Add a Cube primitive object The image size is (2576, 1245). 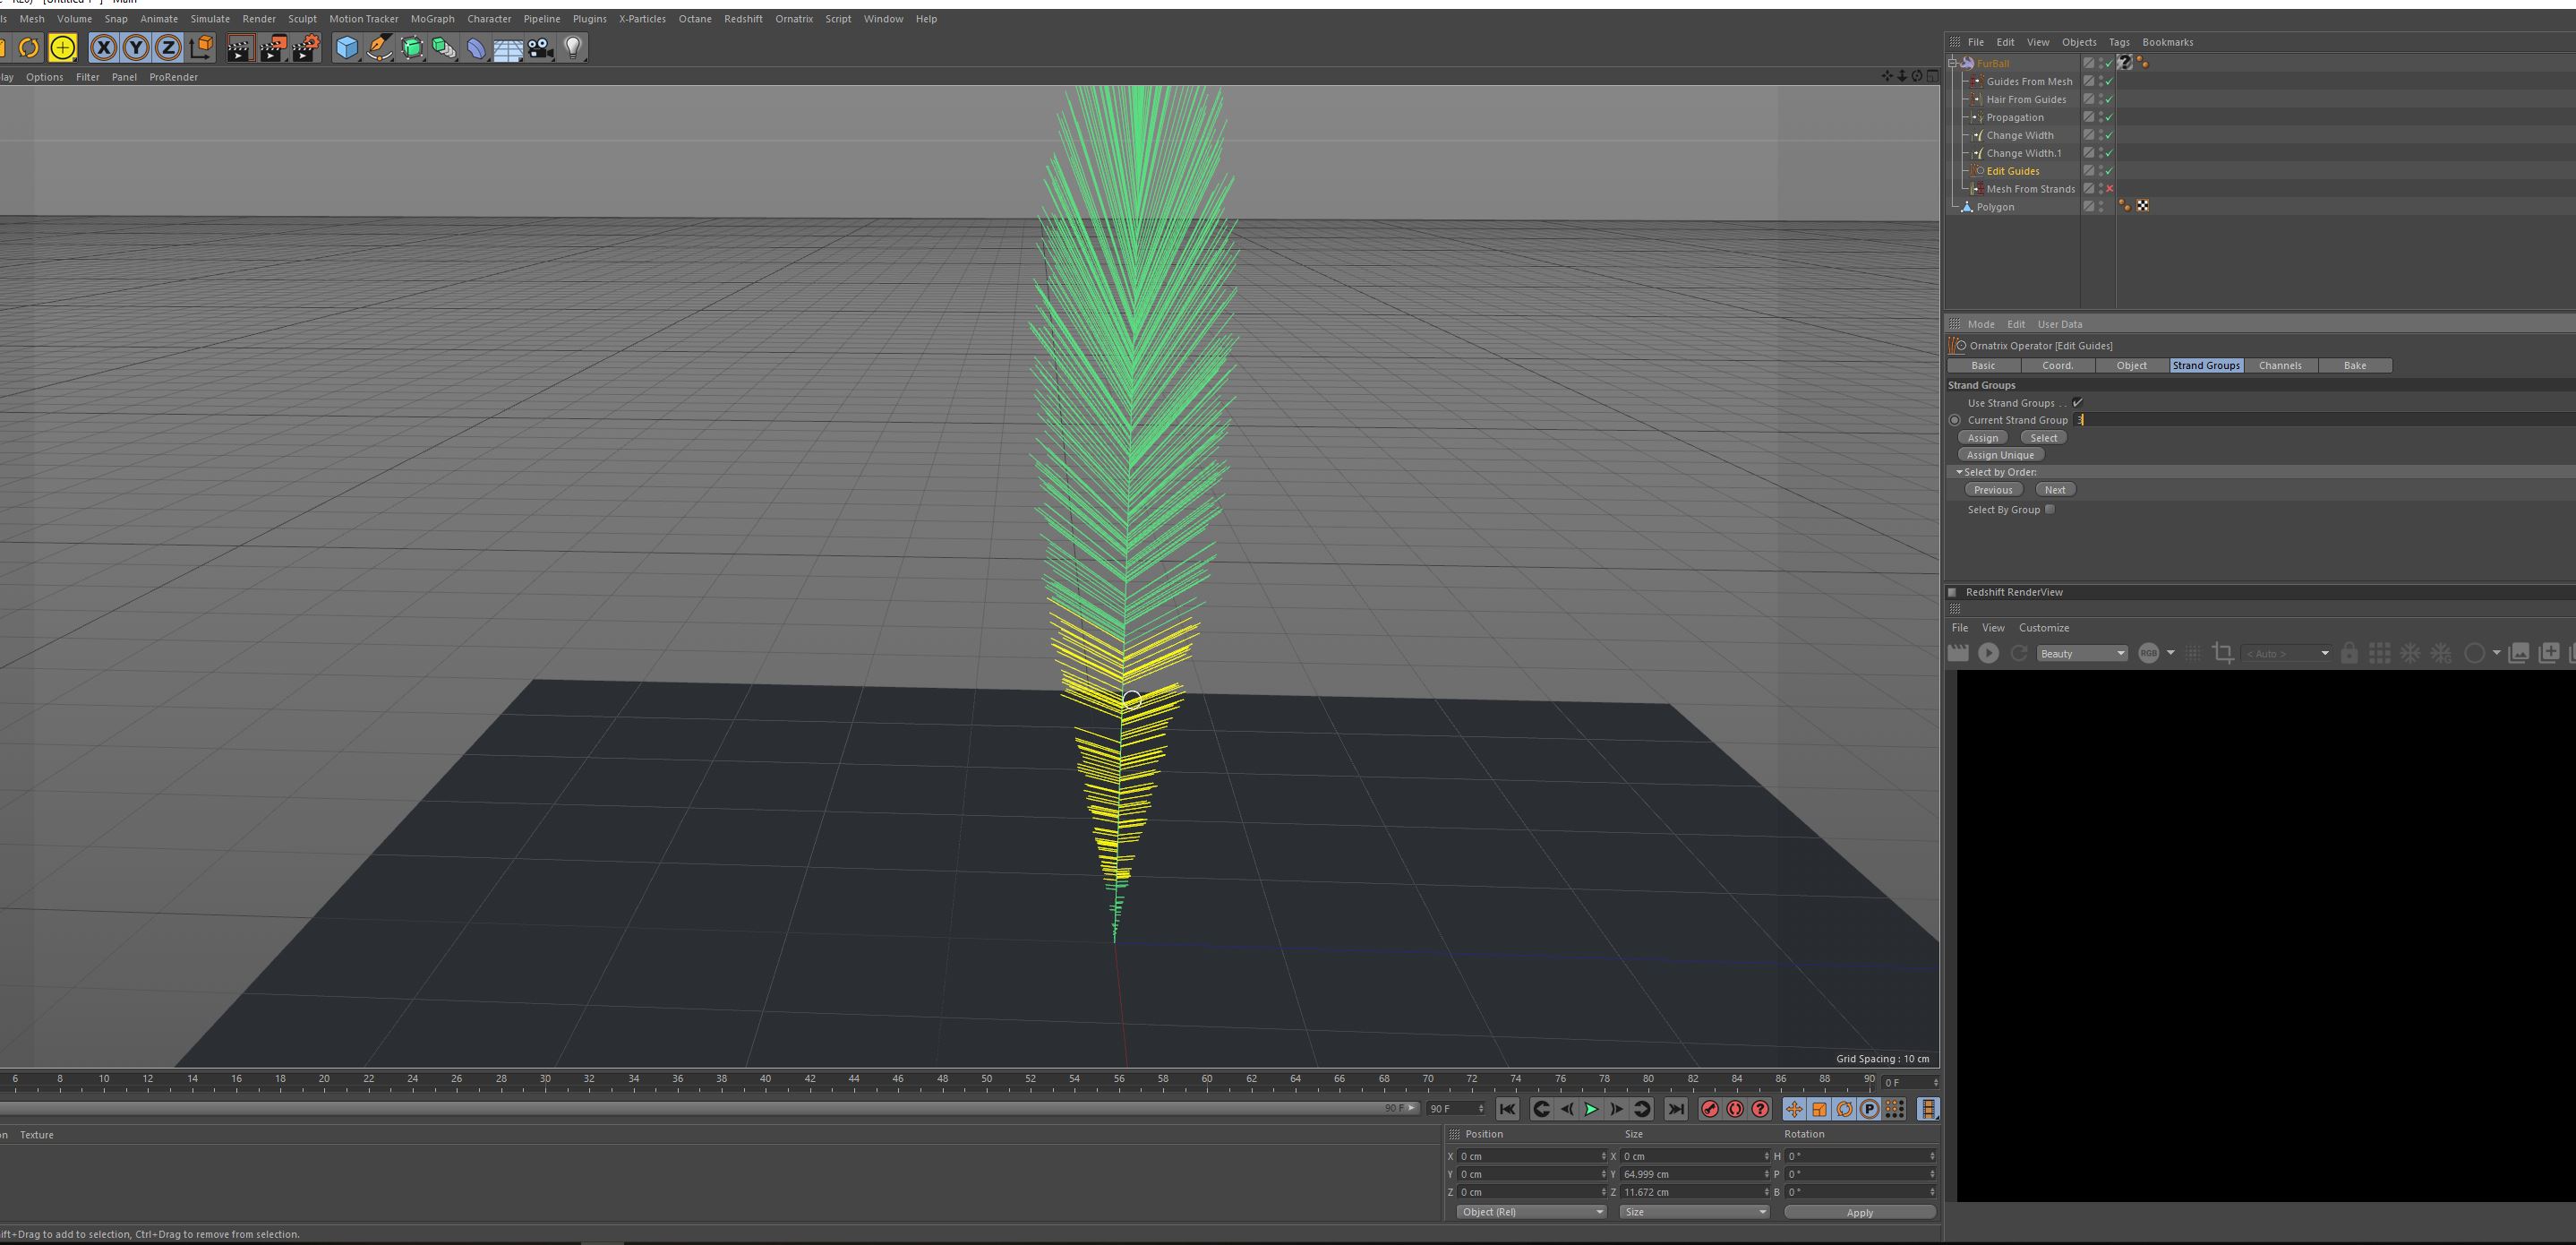coord(346,48)
